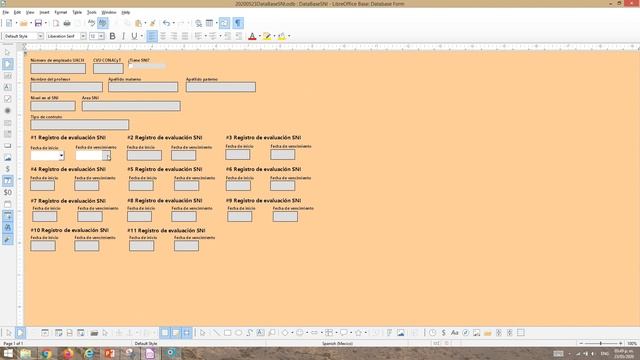Image resolution: width=640 pixels, height=360 pixels.
Task: Open the Edit menu
Action: 17,12
